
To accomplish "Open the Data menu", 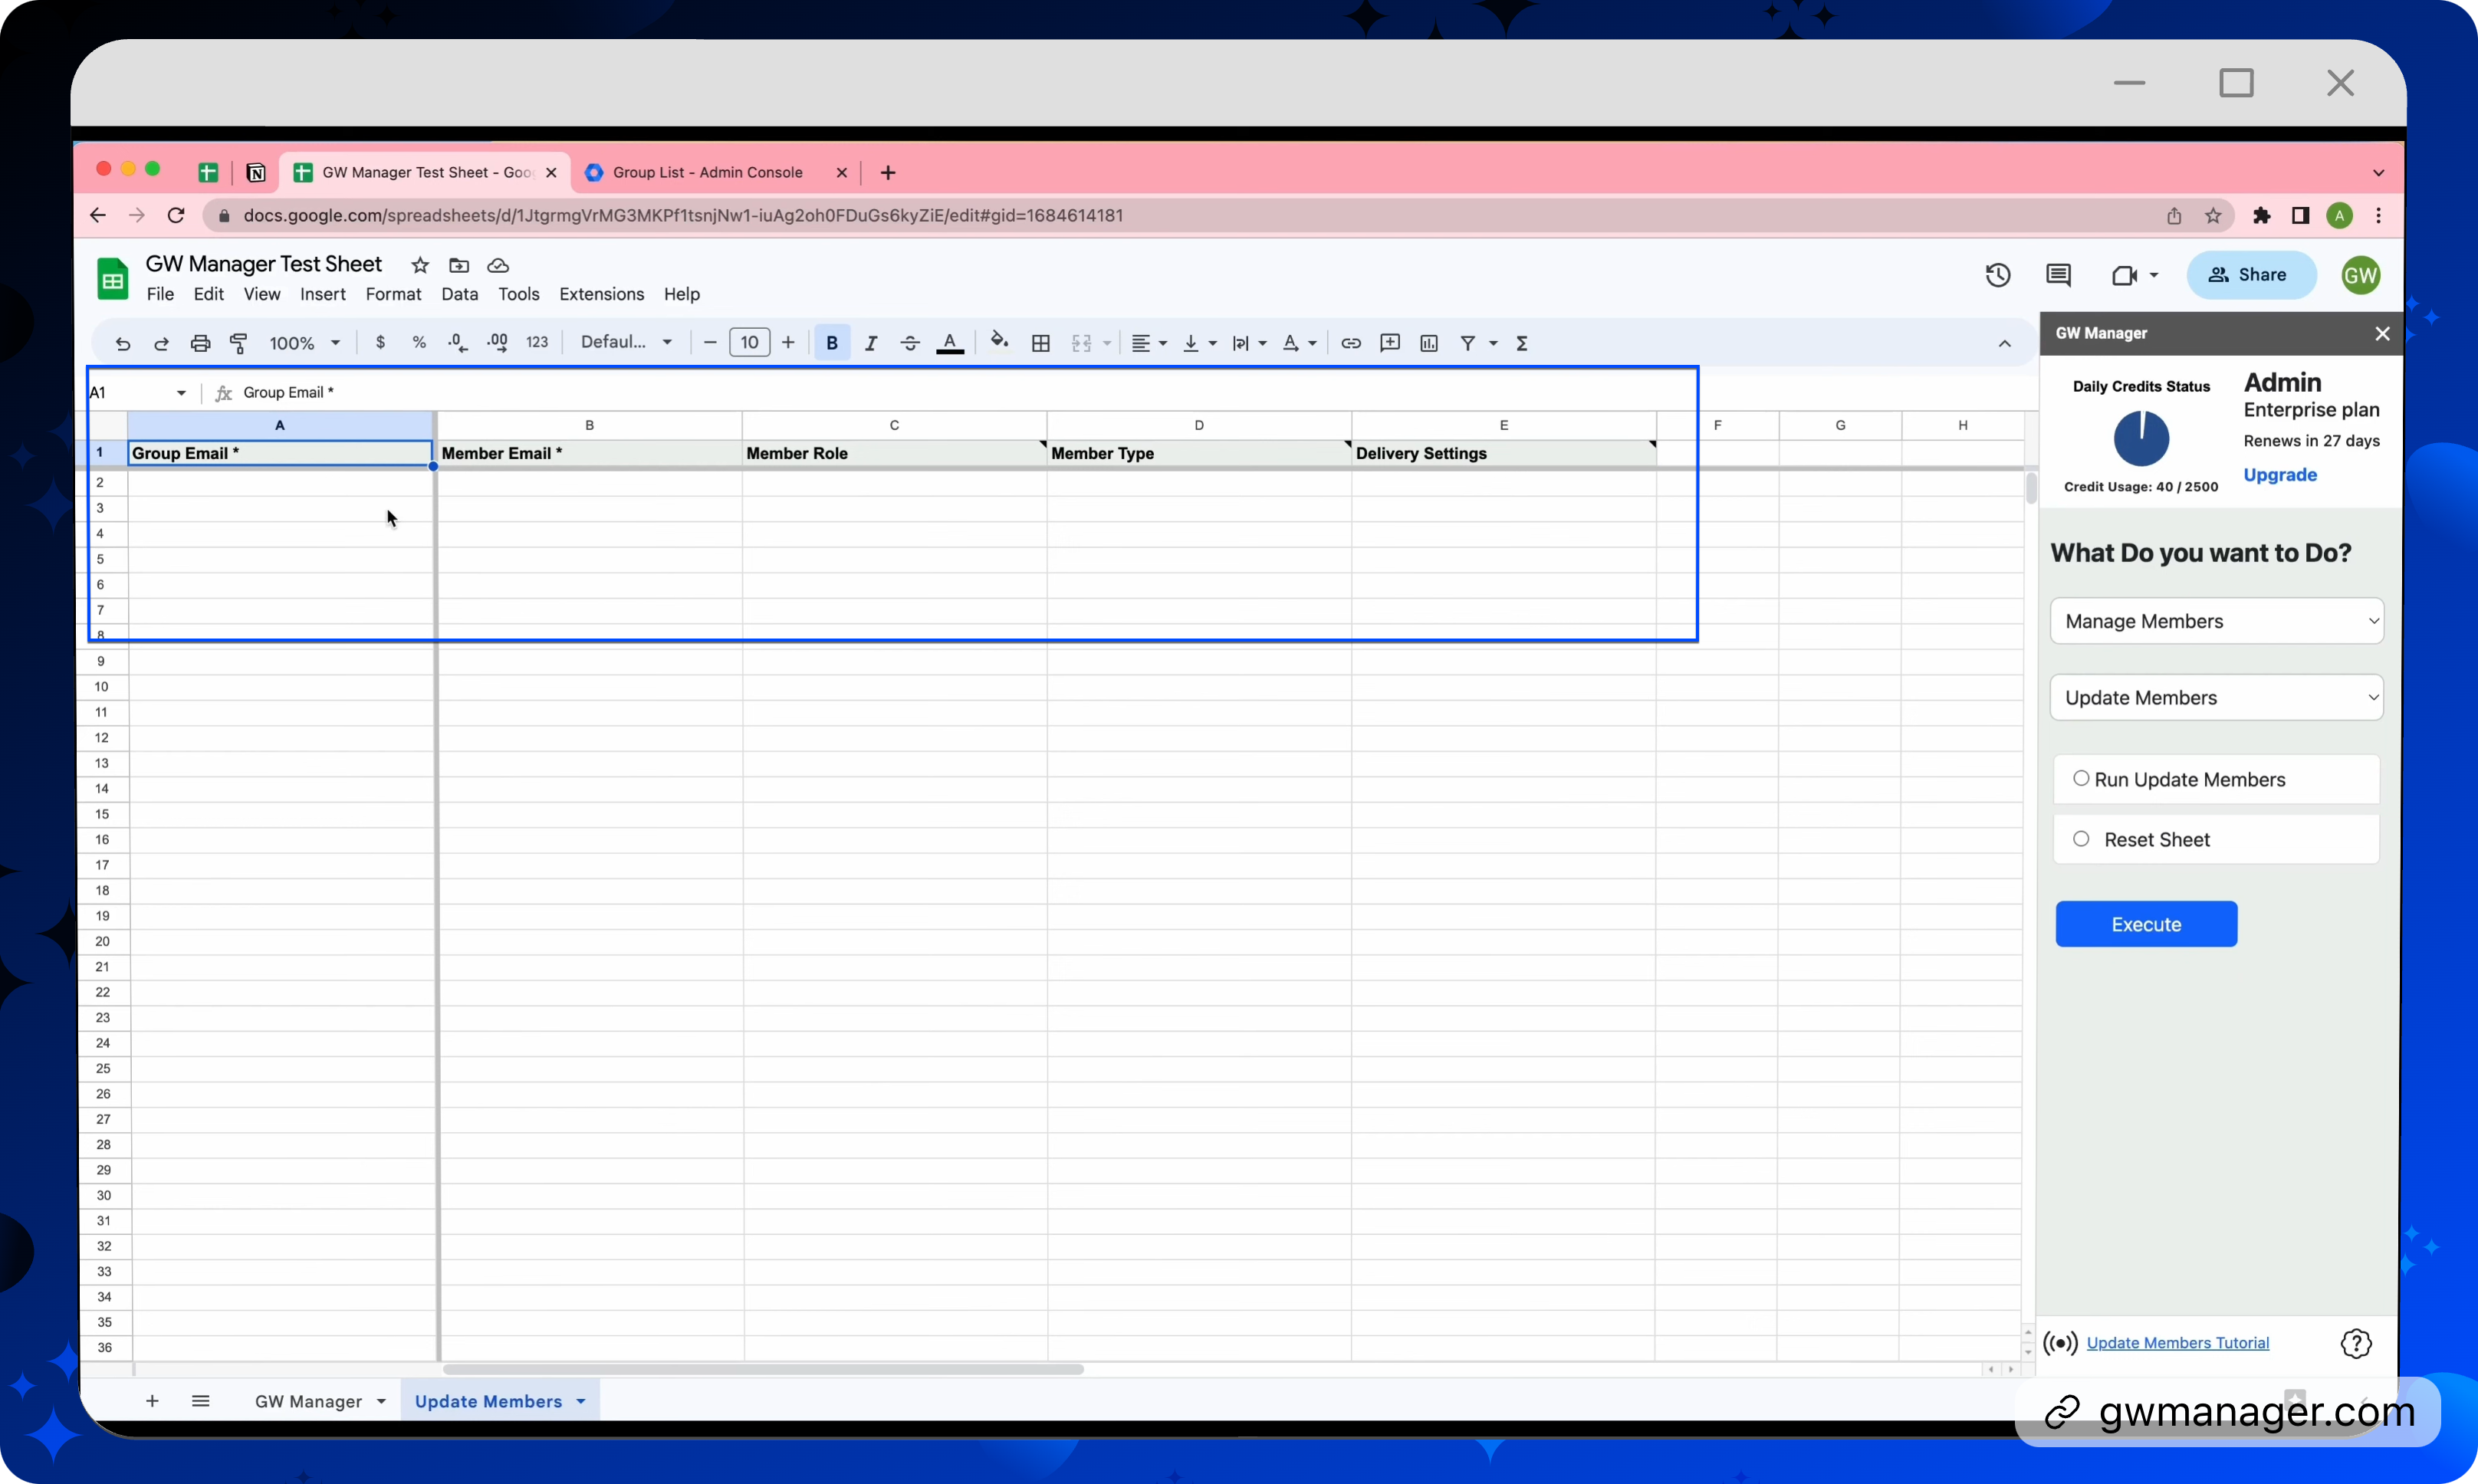I will coord(459,294).
